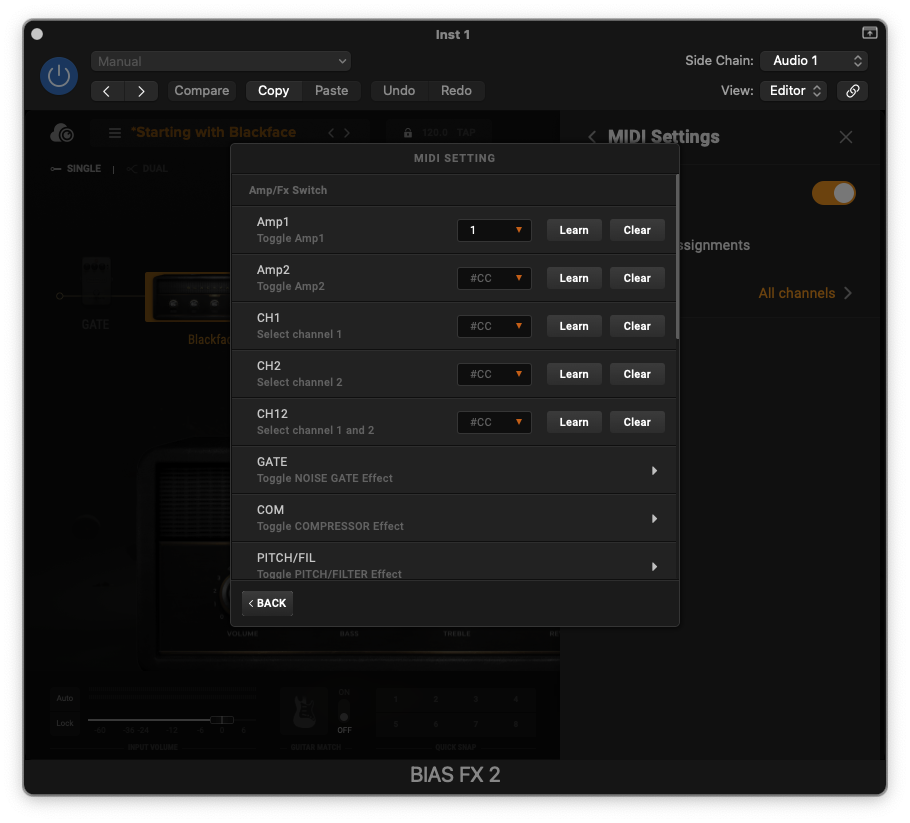Click Clear for Amp1
Viewport: 910px width, 823px height.
(637, 230)
